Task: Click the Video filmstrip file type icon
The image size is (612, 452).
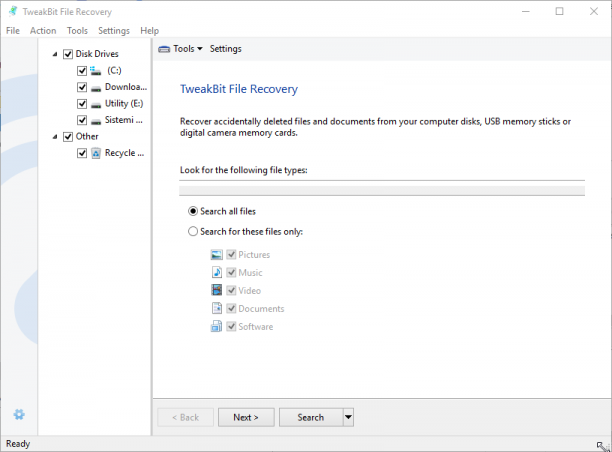Action: (217, 290)
